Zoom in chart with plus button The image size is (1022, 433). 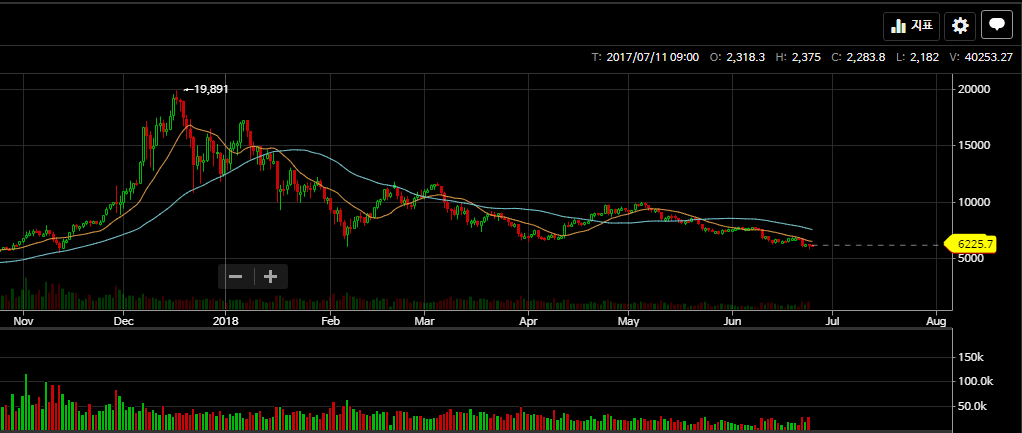click(270, 276)
